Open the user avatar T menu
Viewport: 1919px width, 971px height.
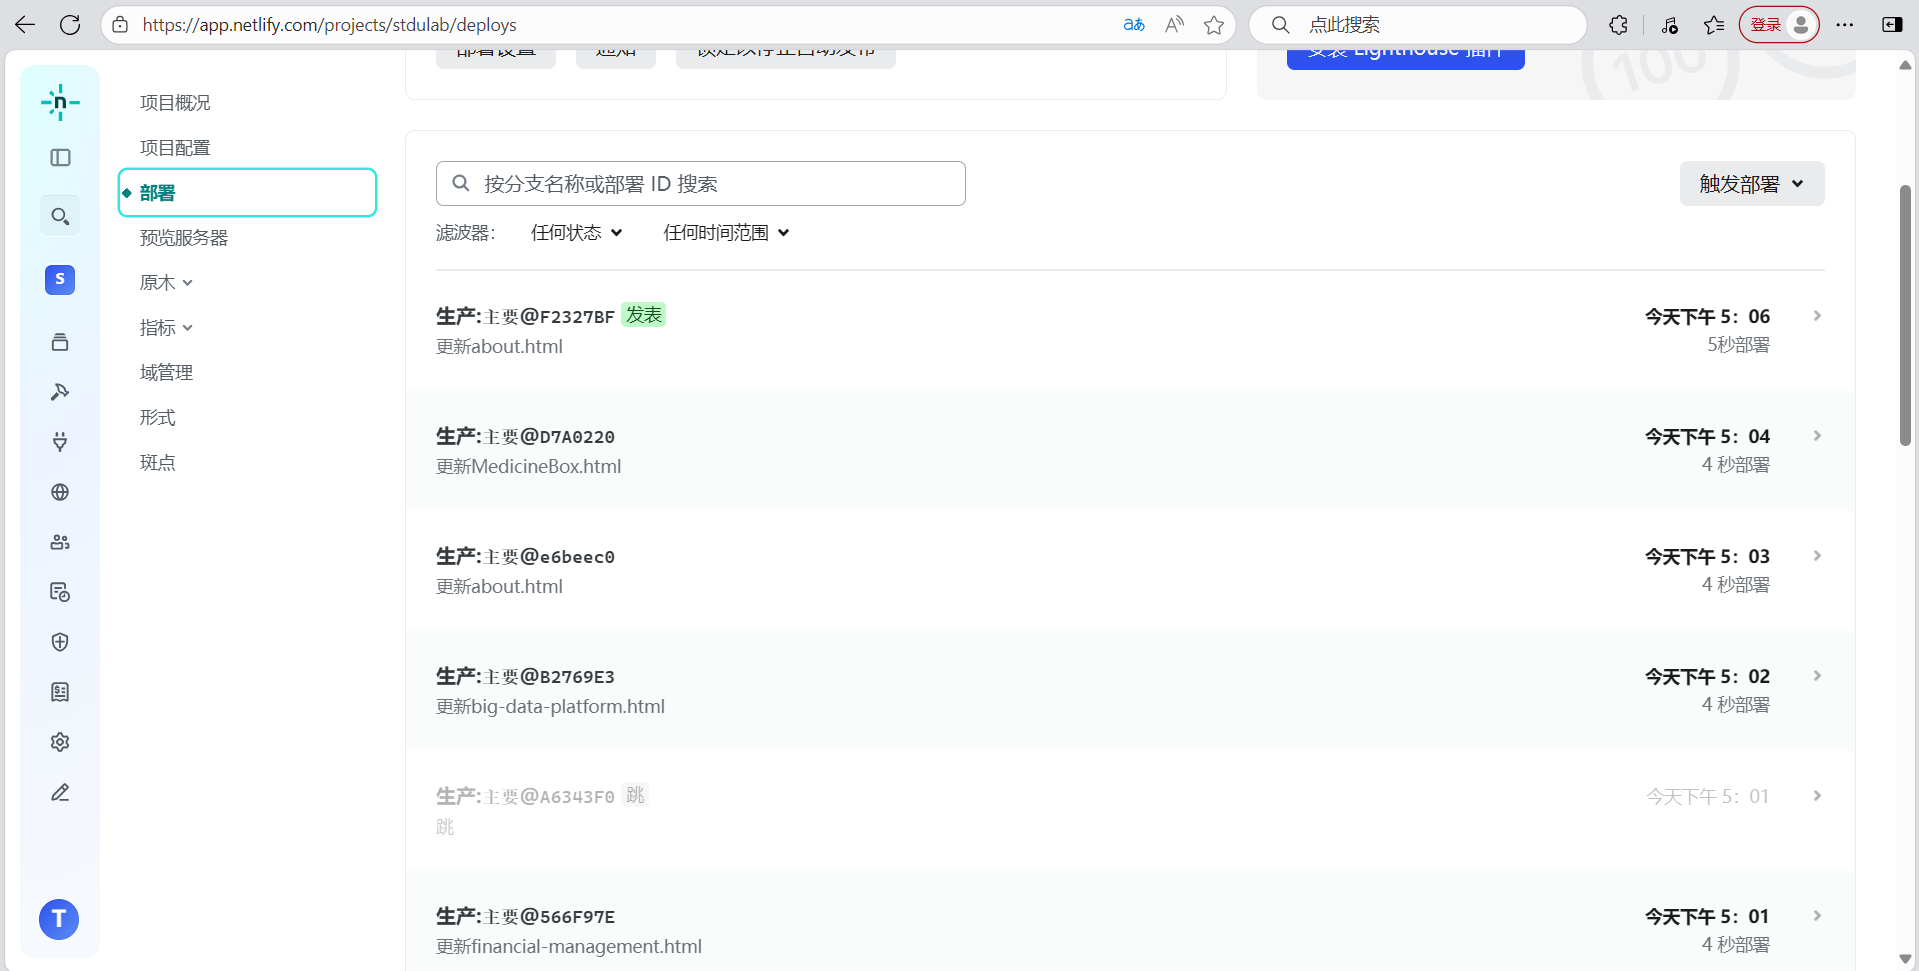pos(59,919)
